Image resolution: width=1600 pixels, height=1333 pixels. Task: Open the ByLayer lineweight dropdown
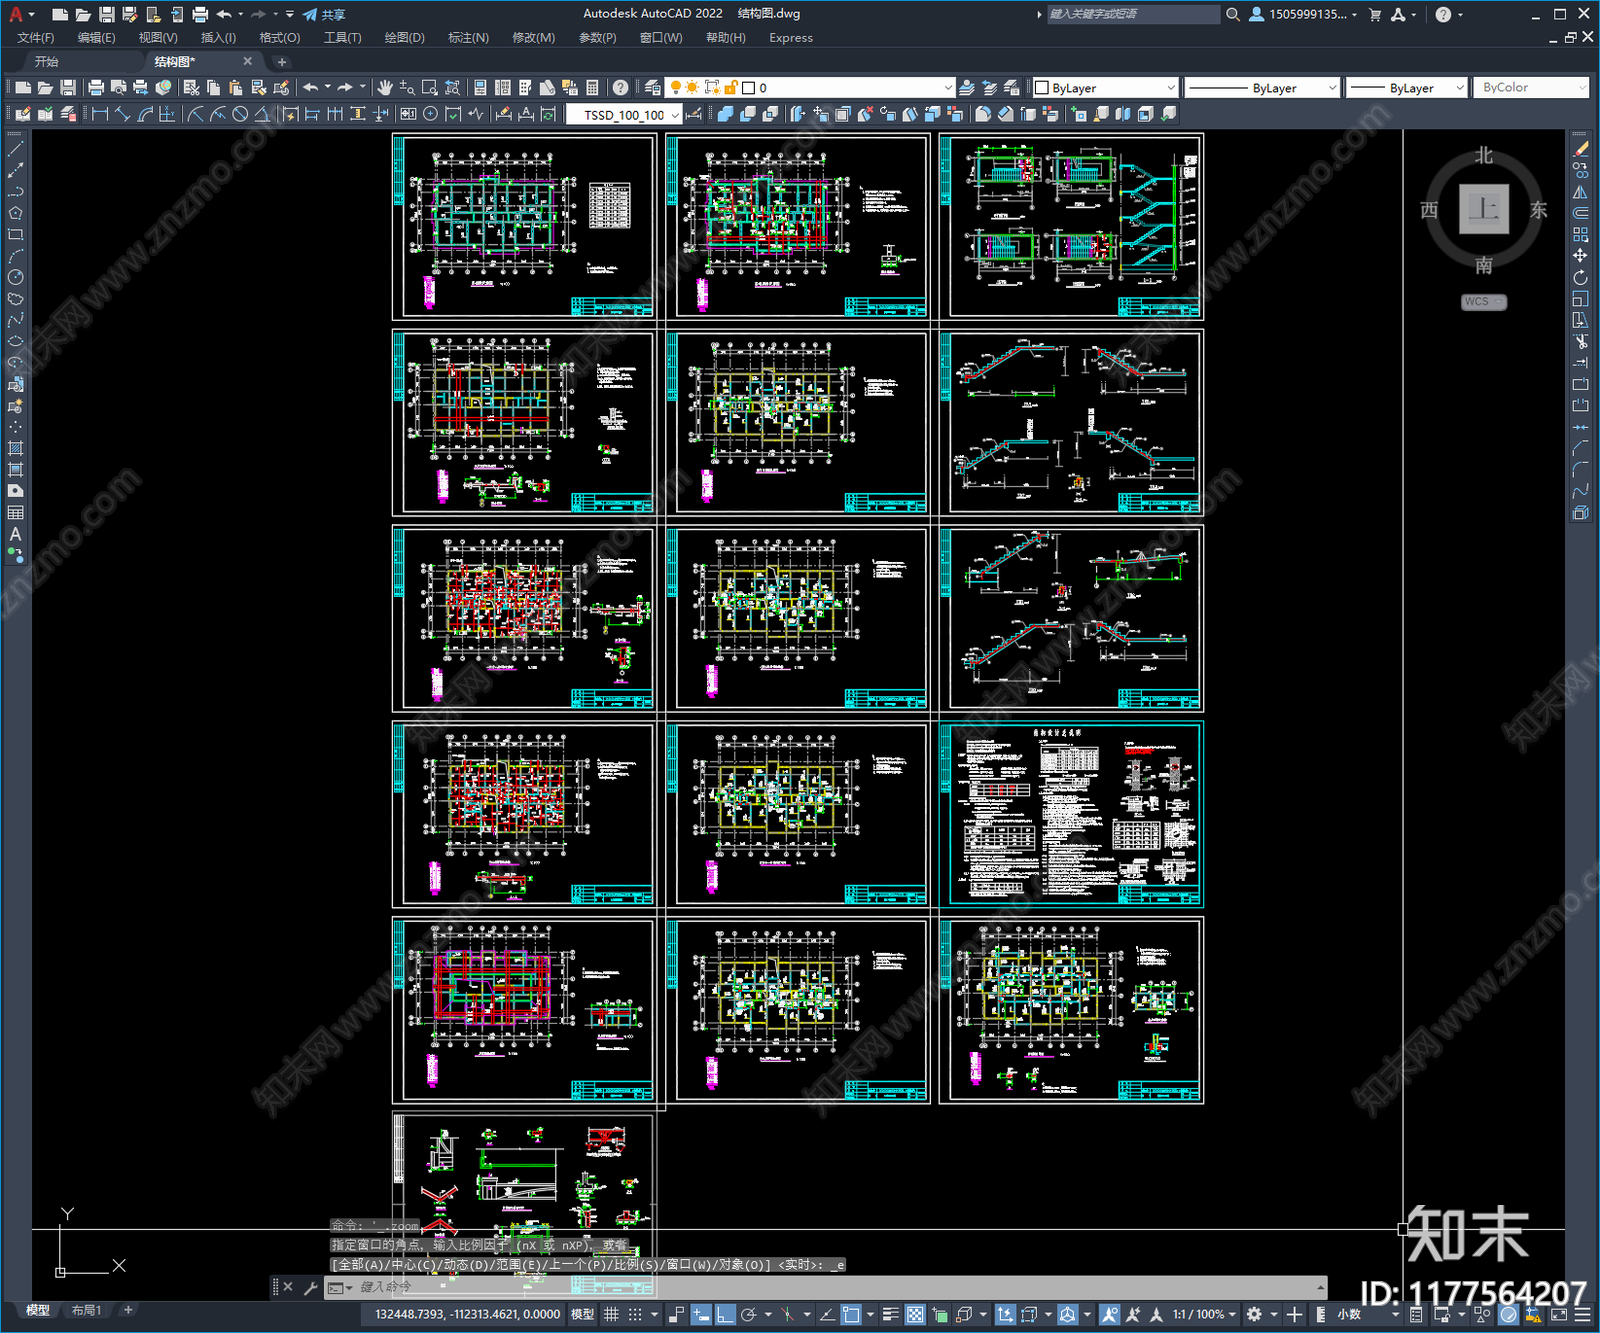[1406, 88]
